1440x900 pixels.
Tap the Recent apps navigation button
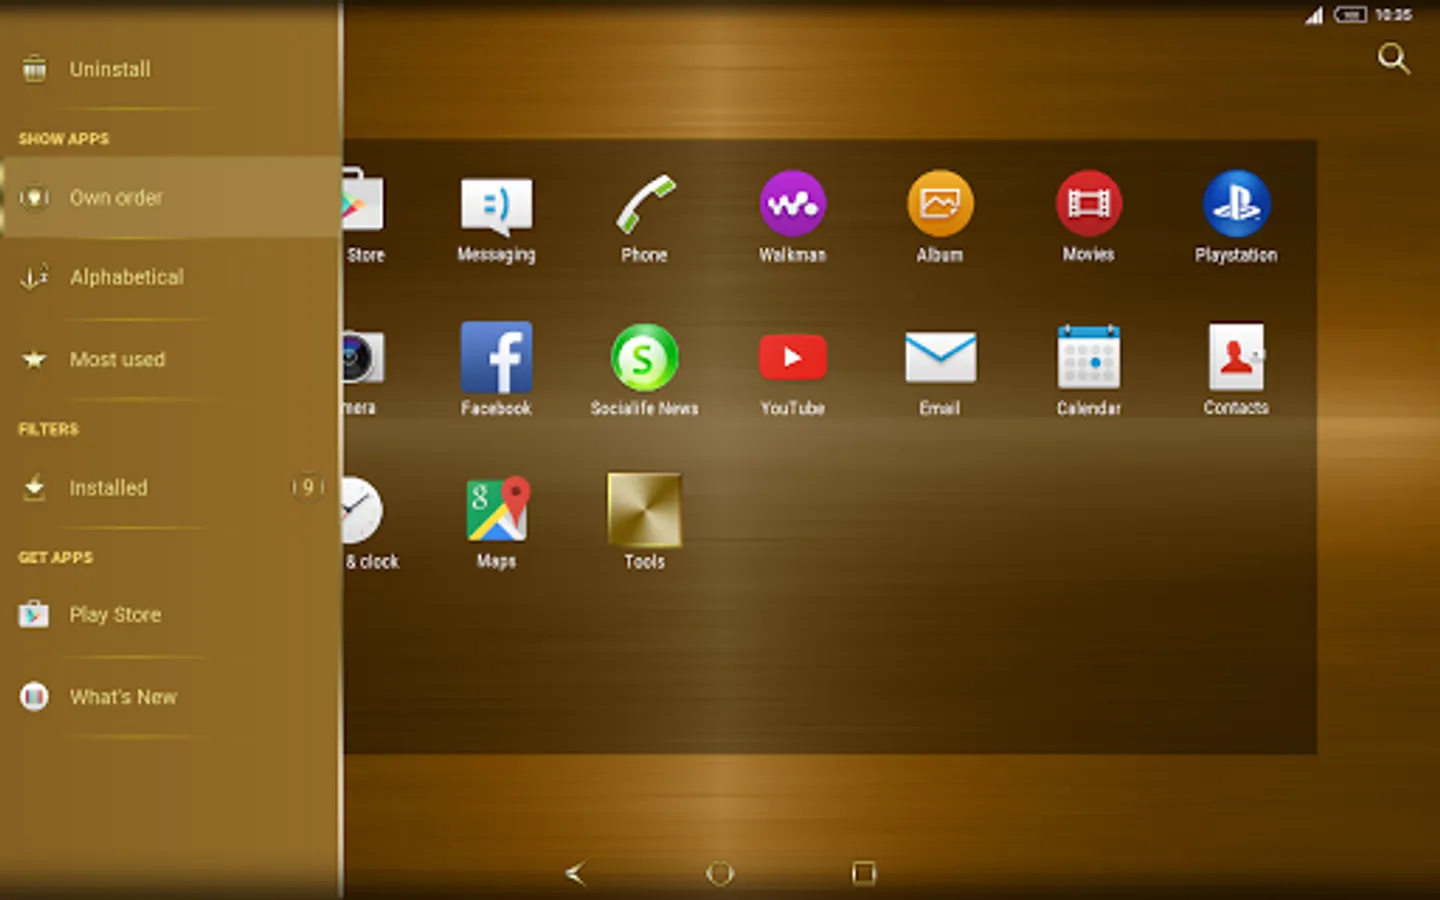pos(864,873)
